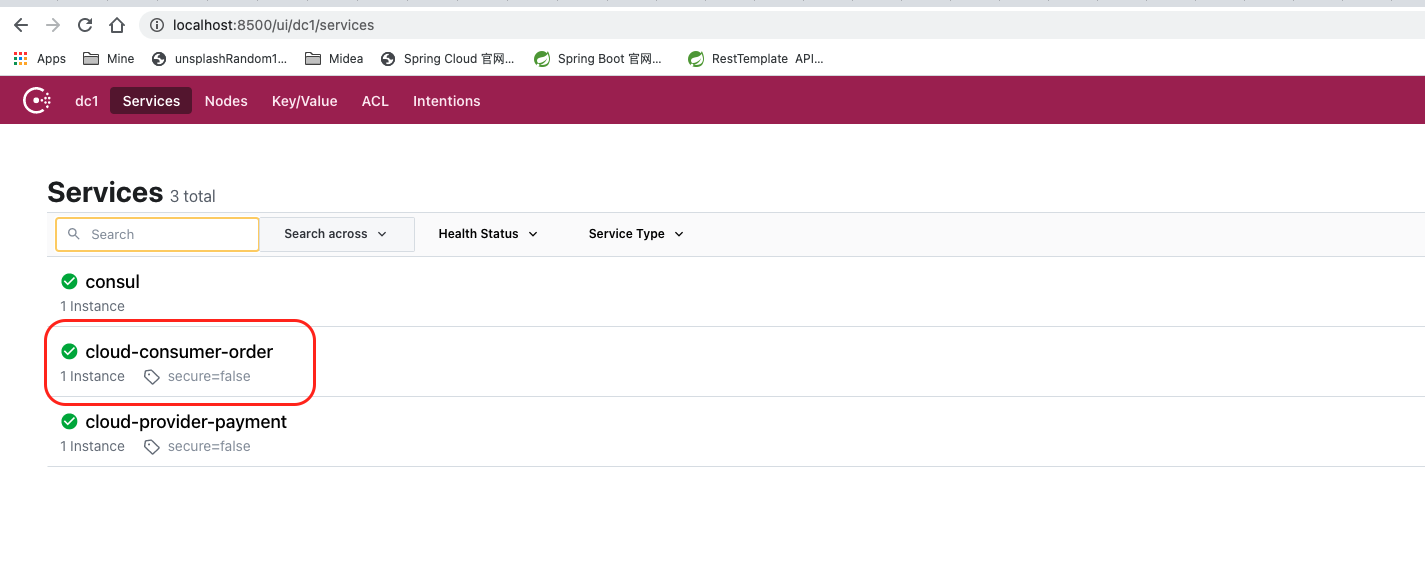The width and height of the screenshot is (1425, 585).
Task: Click tag icon on cloud-consumer-order row
Action: (x=152, y=377)
